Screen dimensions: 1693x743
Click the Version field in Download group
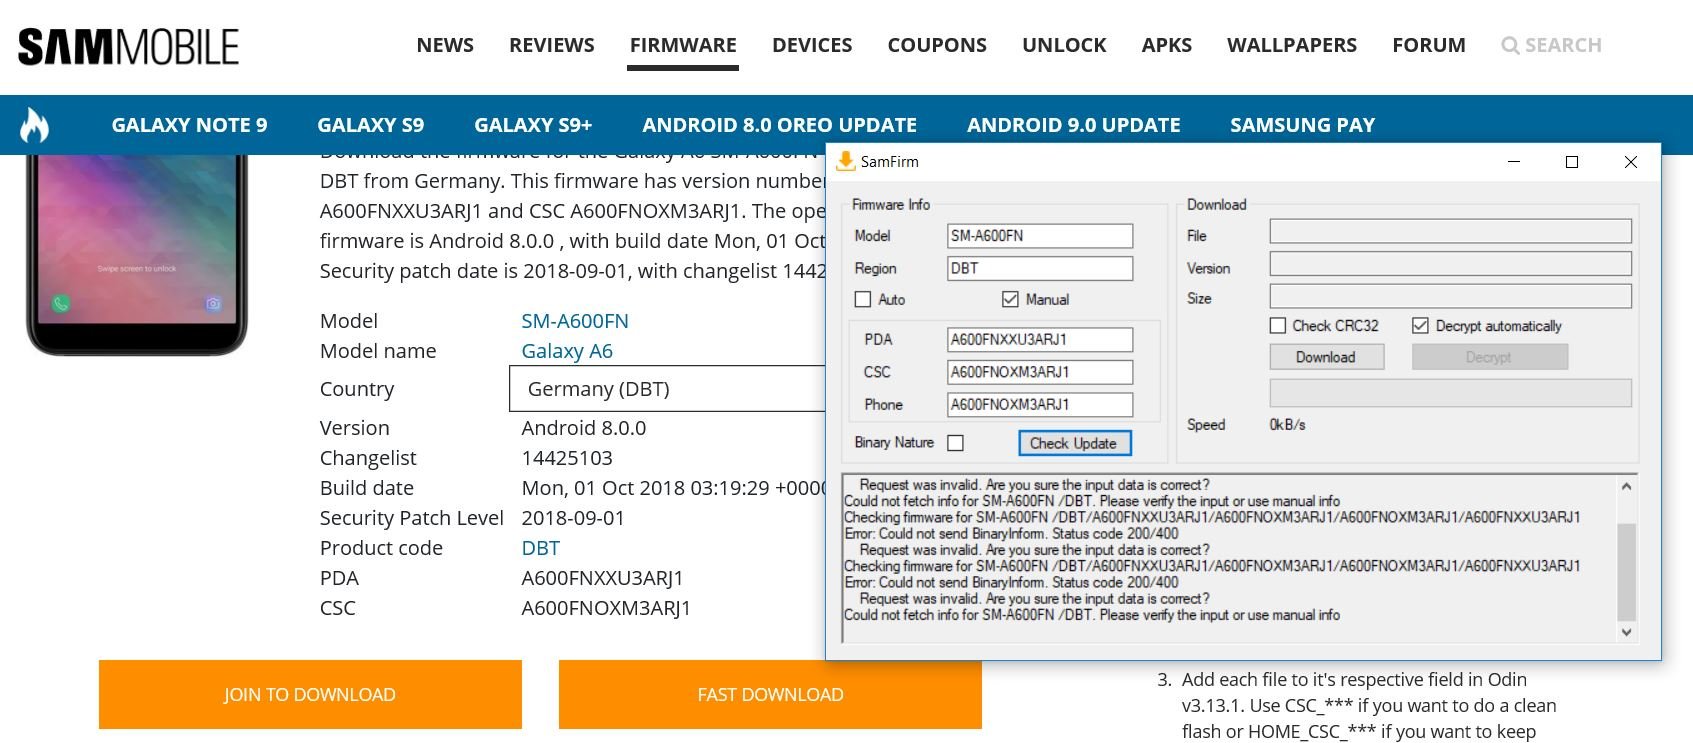coord(1451,264)
